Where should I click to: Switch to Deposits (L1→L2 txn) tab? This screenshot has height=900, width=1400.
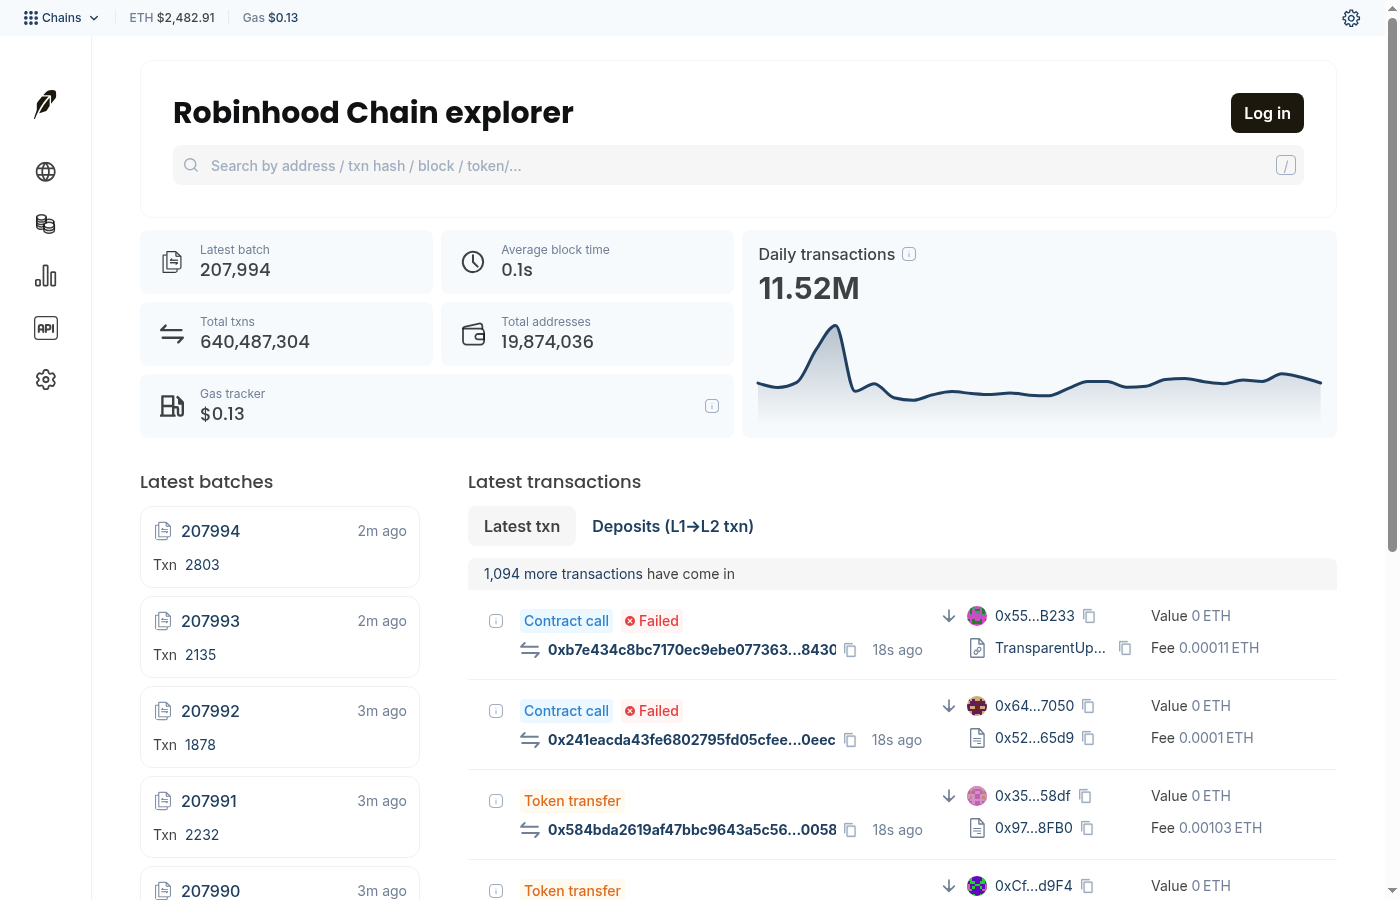[673, 526]
